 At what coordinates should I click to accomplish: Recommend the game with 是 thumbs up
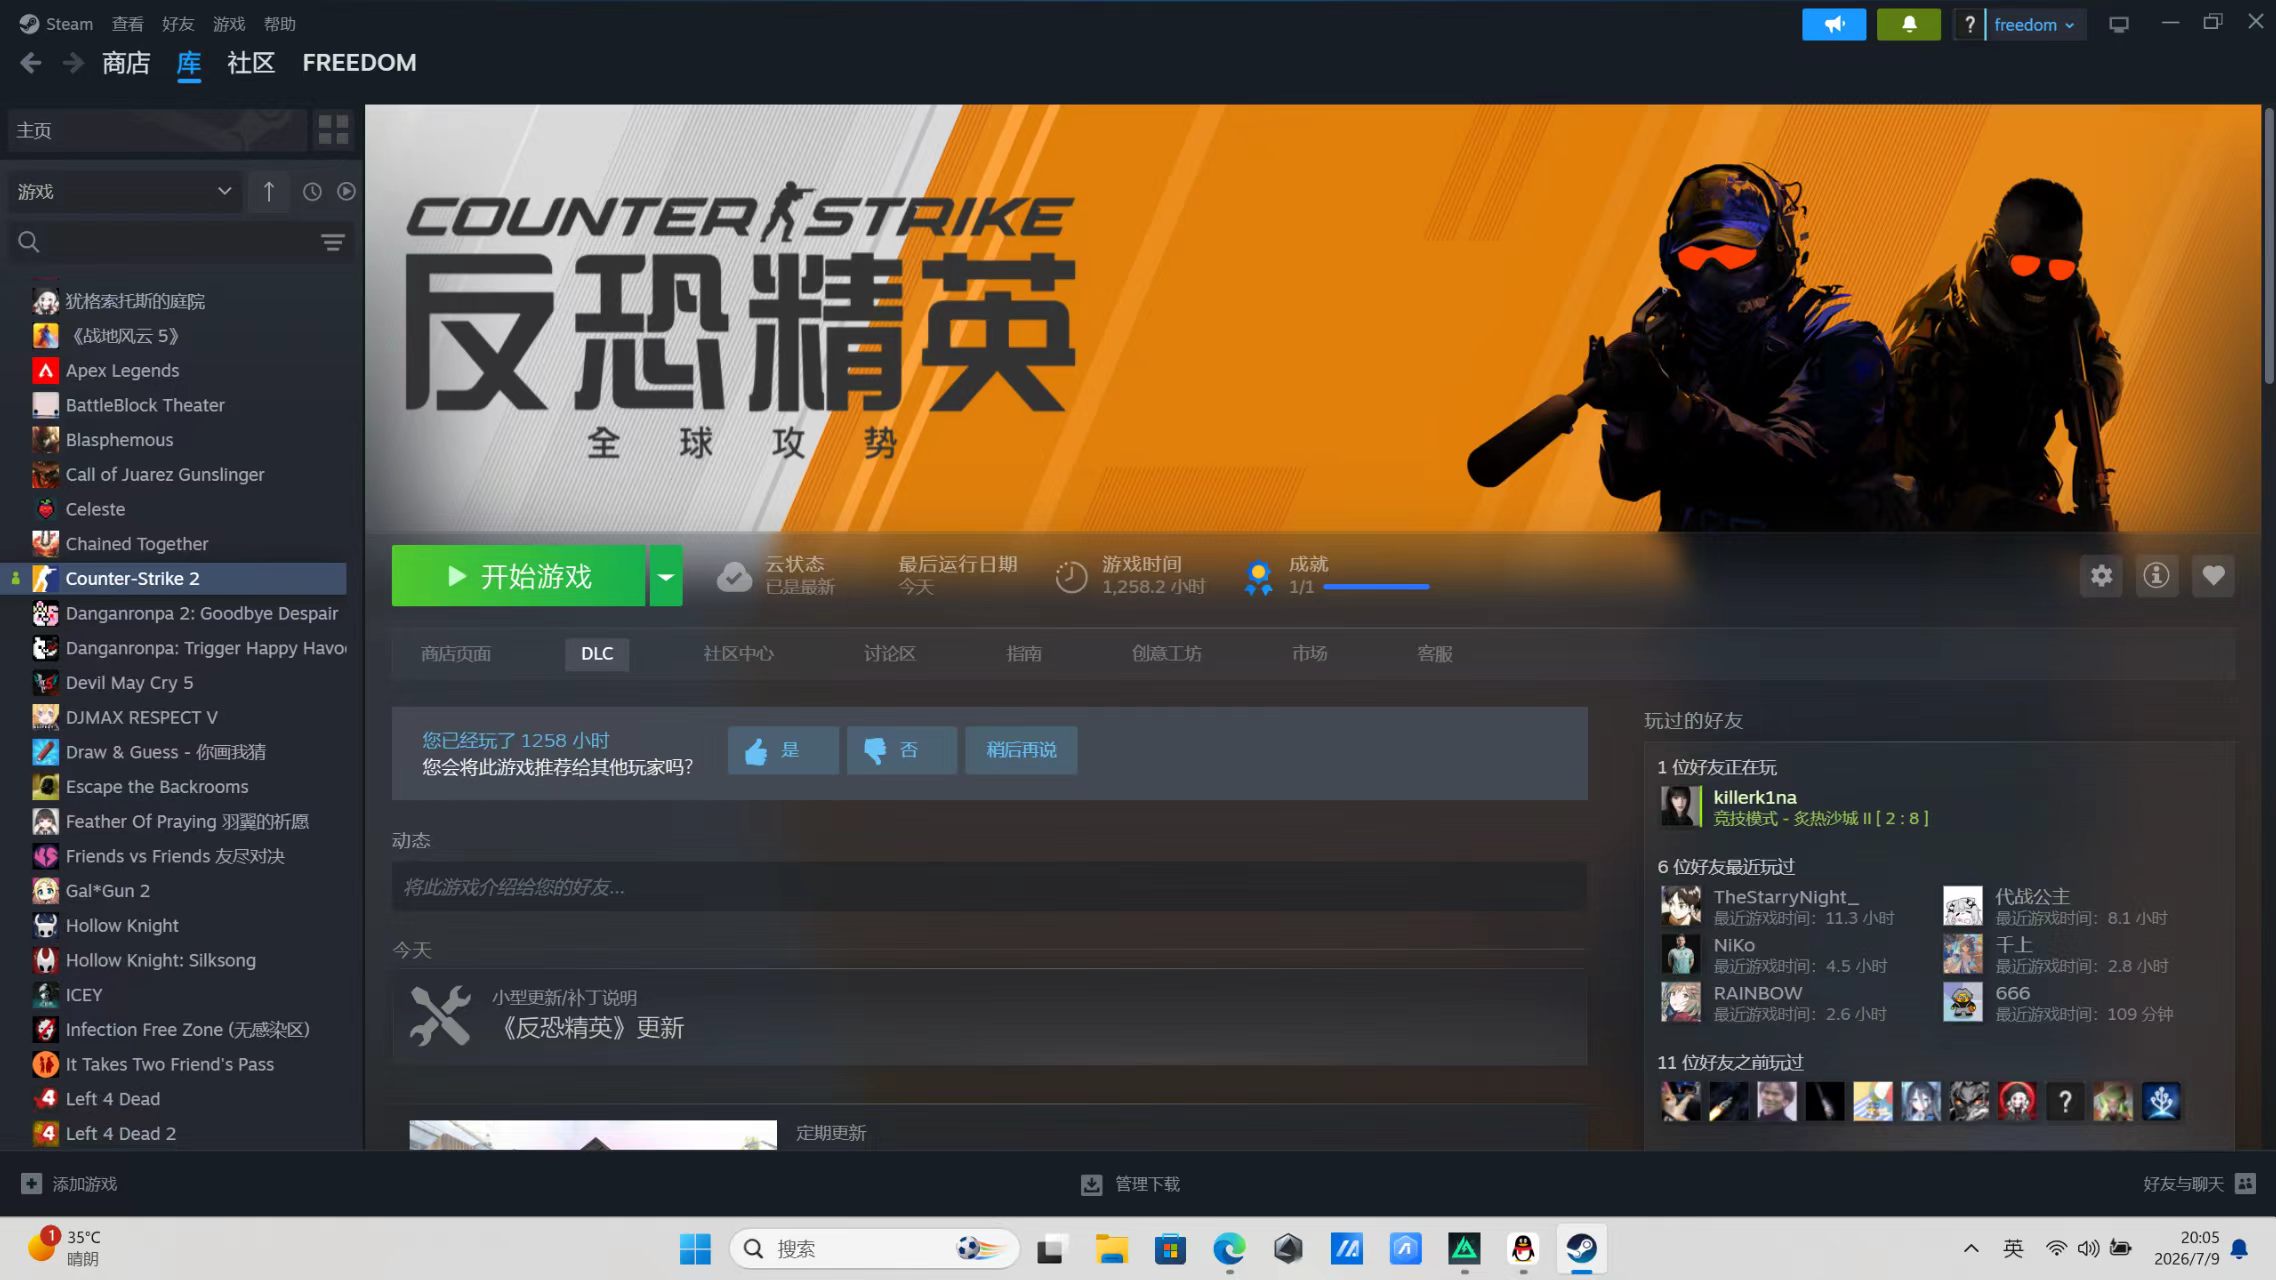coord(783,750)
